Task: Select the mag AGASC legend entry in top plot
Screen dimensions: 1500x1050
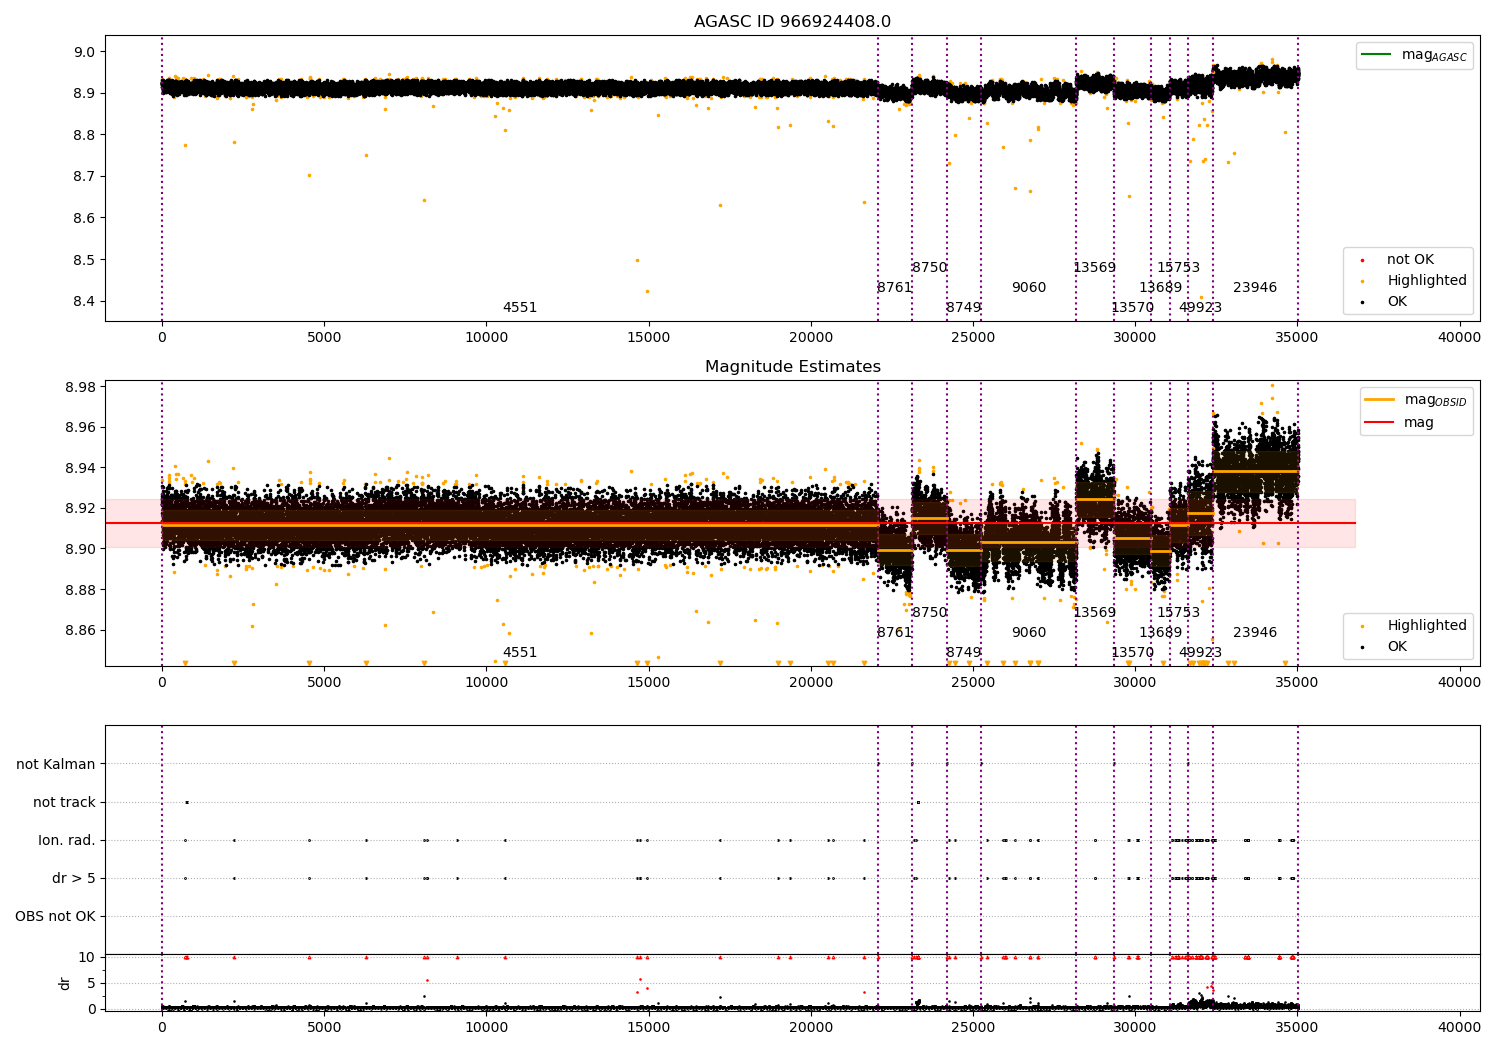Action: click(x=1415, y=55)
